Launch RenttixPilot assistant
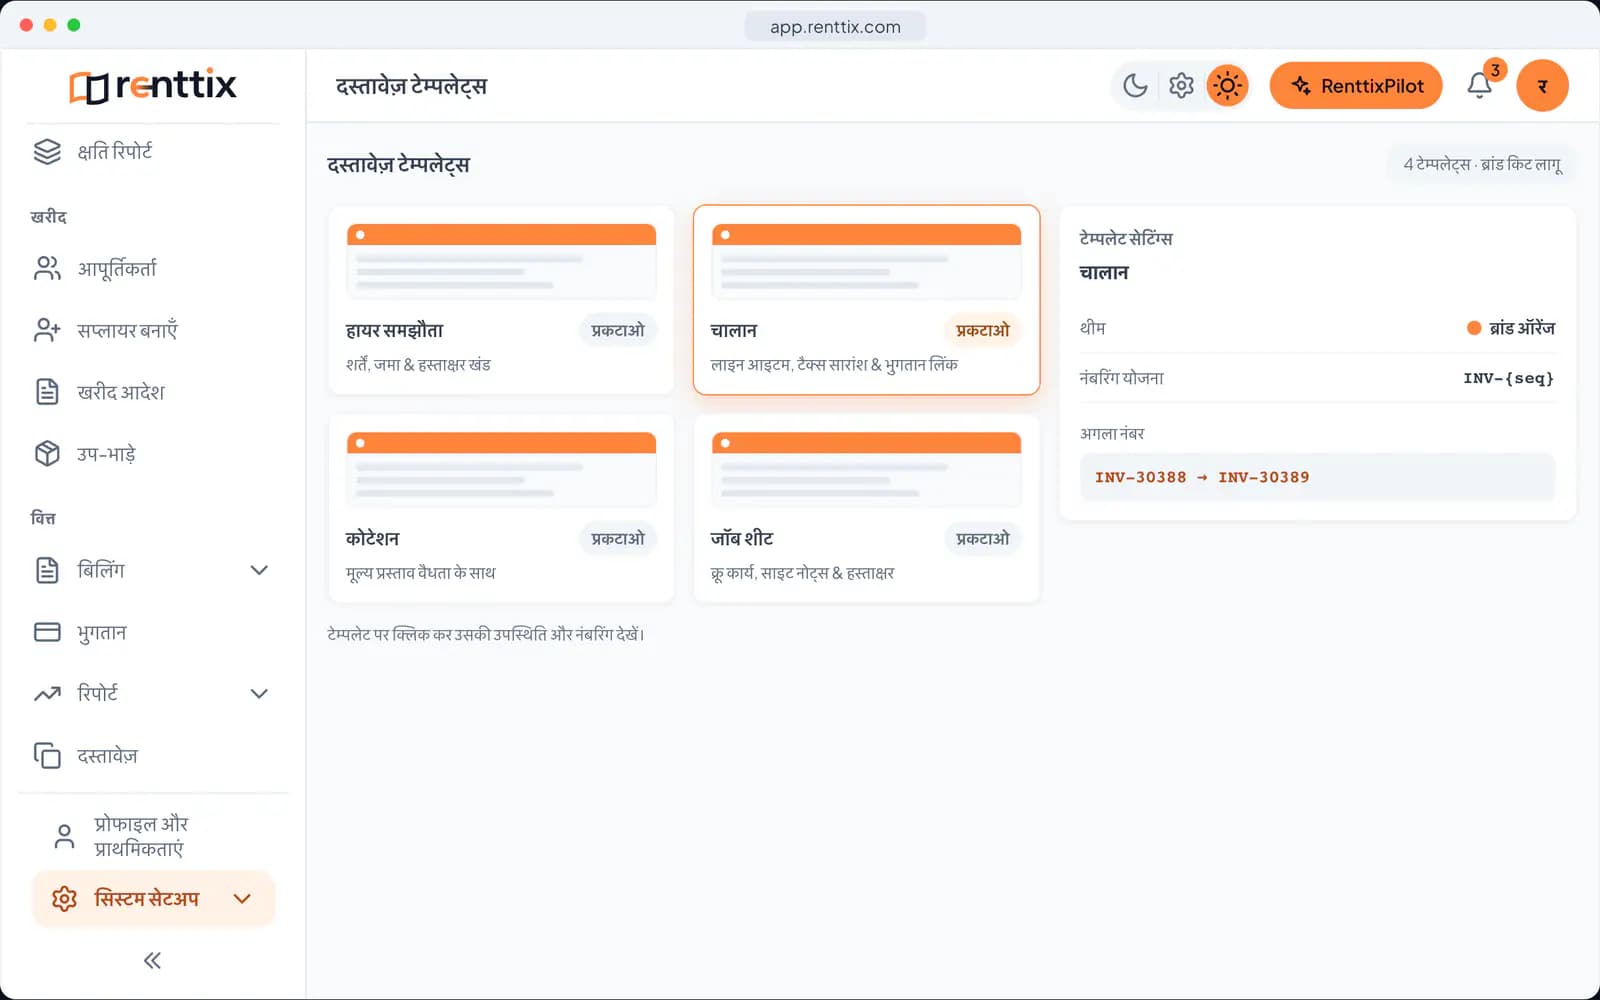The width and height of the screenshot is (1600, 1000). [1355, 86]
